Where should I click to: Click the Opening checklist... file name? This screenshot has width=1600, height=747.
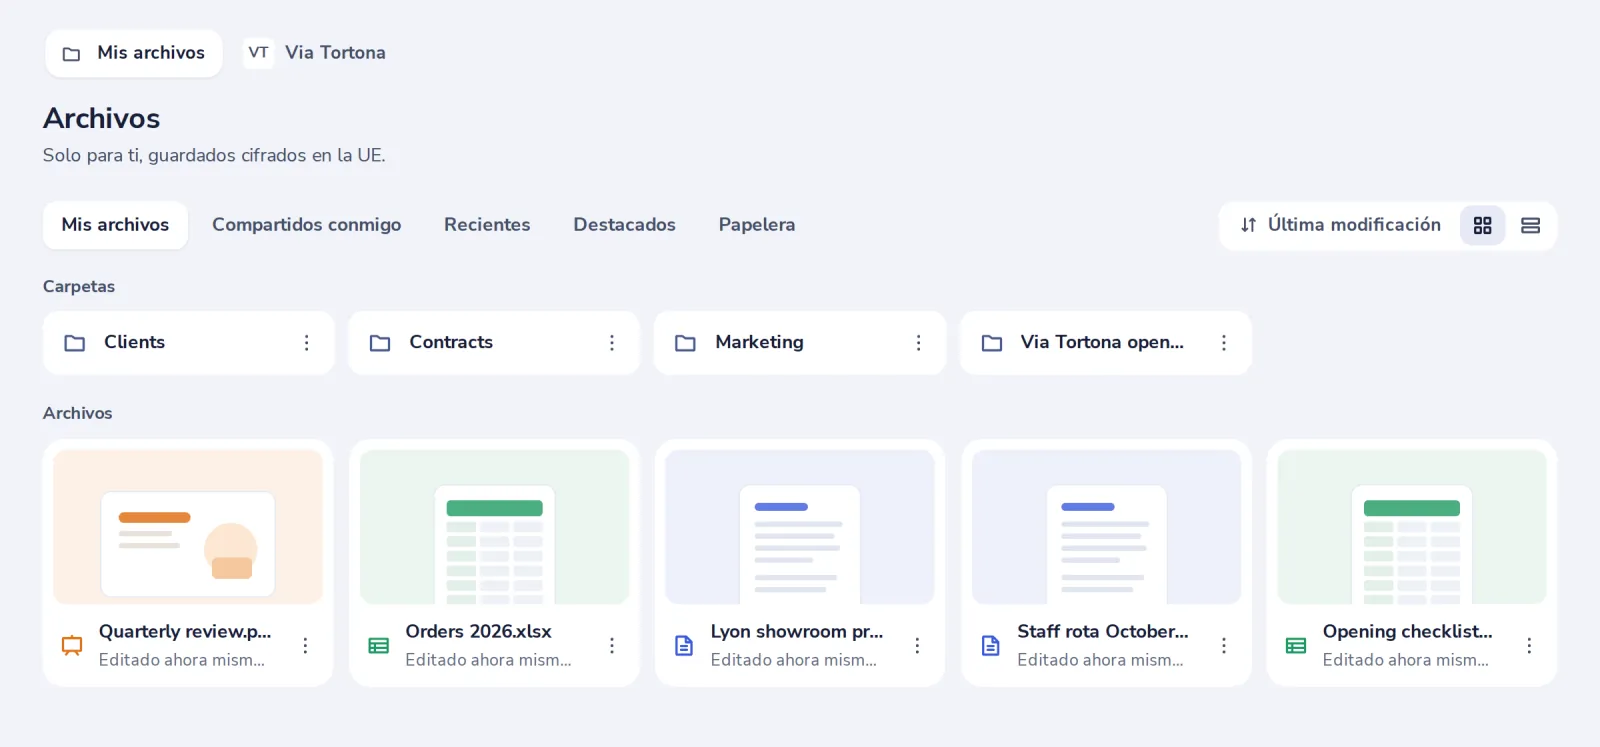(1408, 632)
